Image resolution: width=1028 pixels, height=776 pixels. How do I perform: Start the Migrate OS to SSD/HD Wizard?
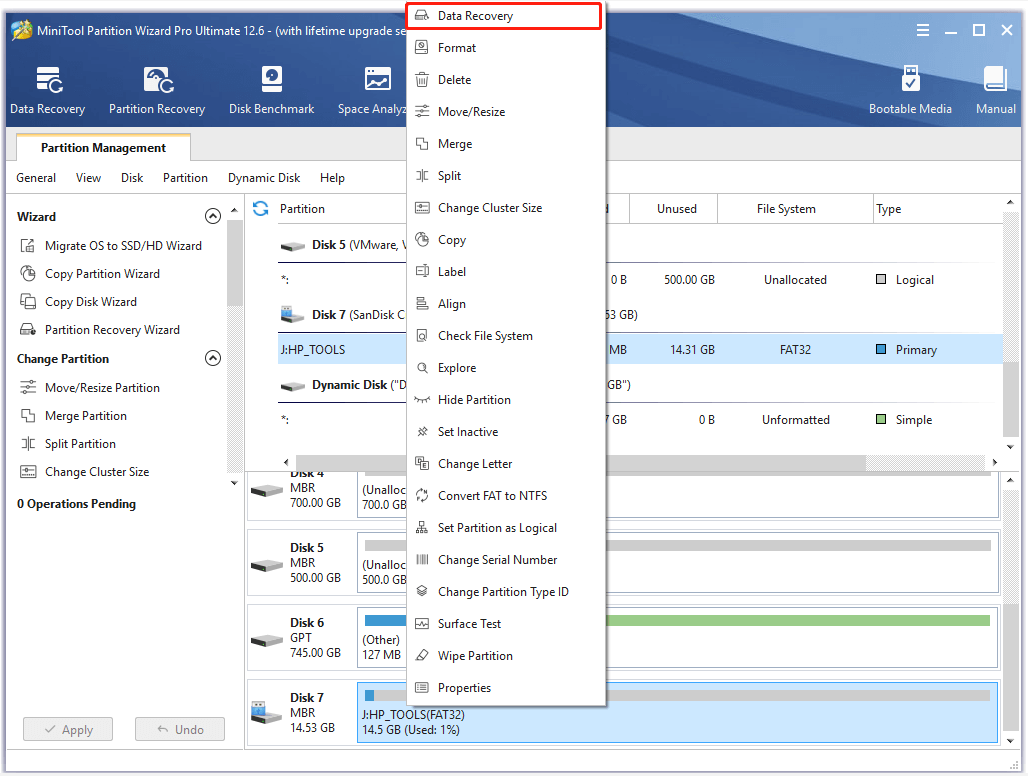(x=123, y=246)
